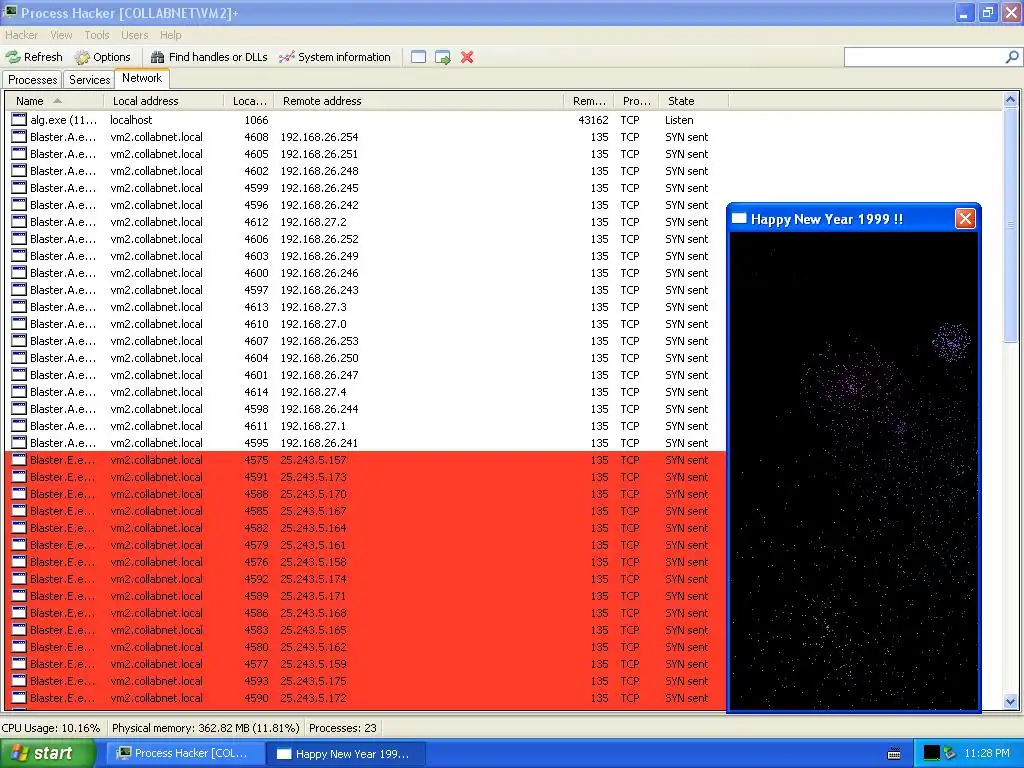Sort by the Protocol column header

tap(637, 101)
